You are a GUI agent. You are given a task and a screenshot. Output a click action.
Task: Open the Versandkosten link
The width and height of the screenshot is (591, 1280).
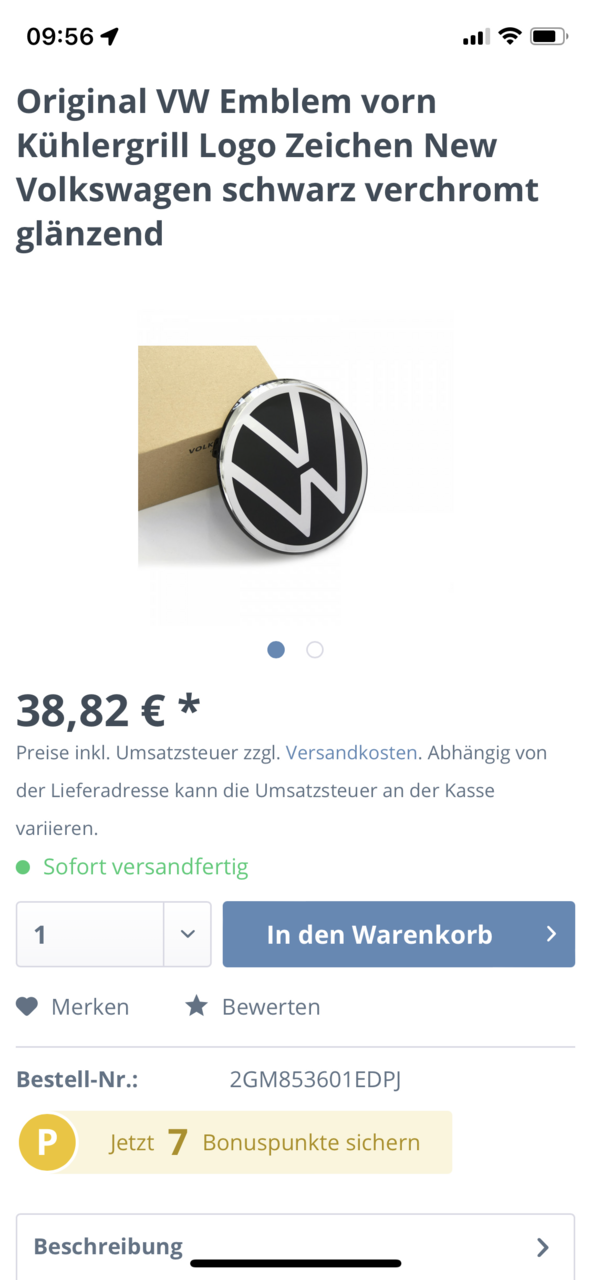click(351, 752)
